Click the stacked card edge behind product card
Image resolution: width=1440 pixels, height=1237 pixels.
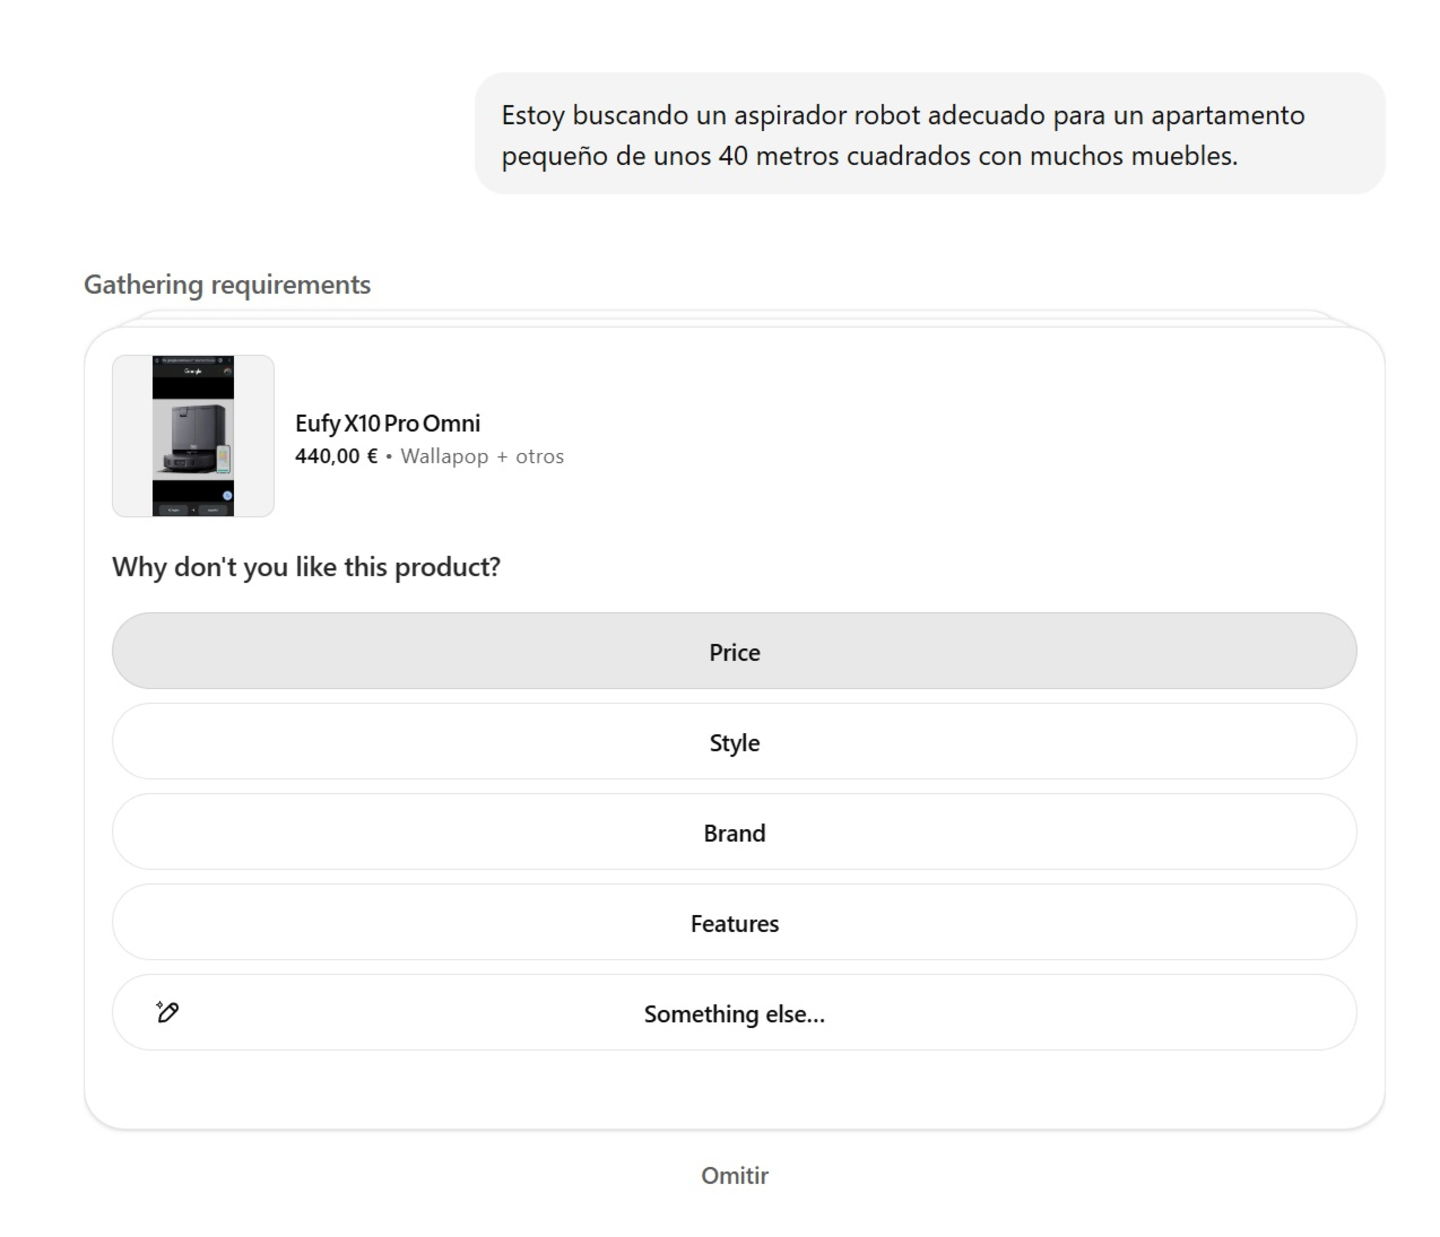pyautogui.click(x=734, y=317)
